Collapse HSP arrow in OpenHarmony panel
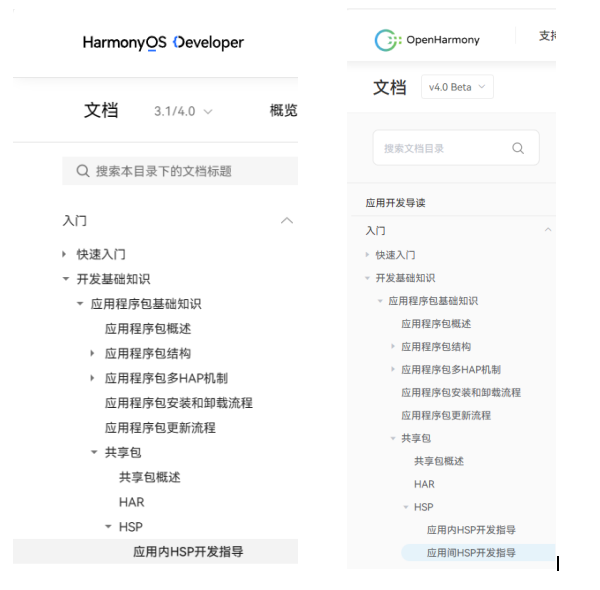600x590 pixels. (x=406, y=507)
